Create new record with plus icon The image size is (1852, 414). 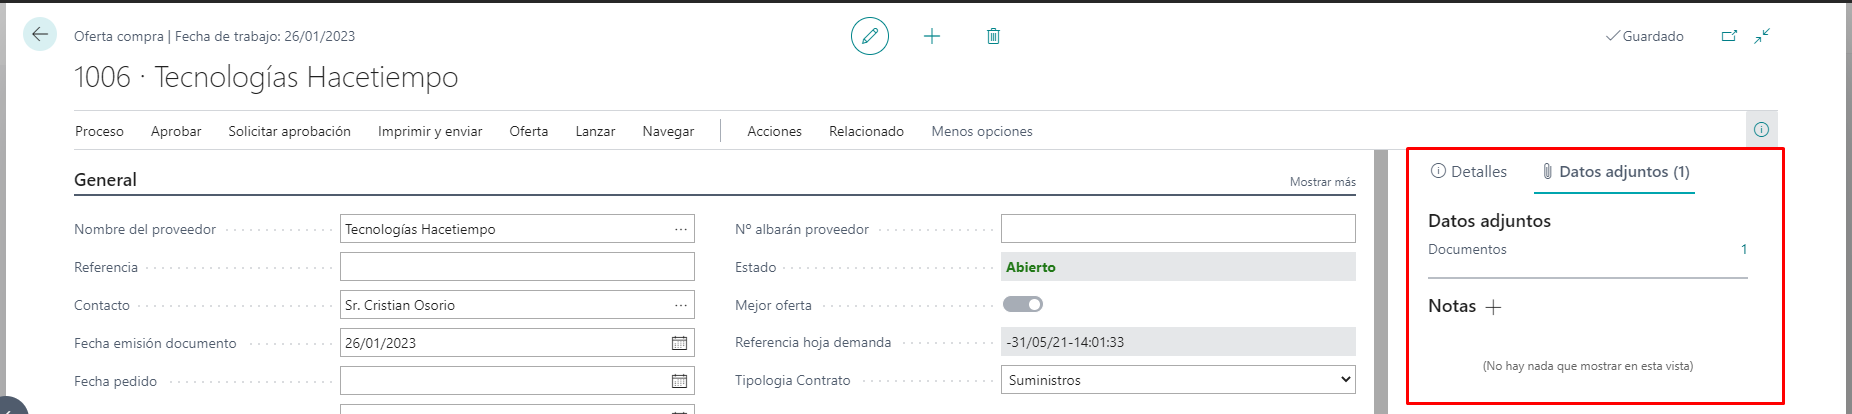[x=932, y=36]
